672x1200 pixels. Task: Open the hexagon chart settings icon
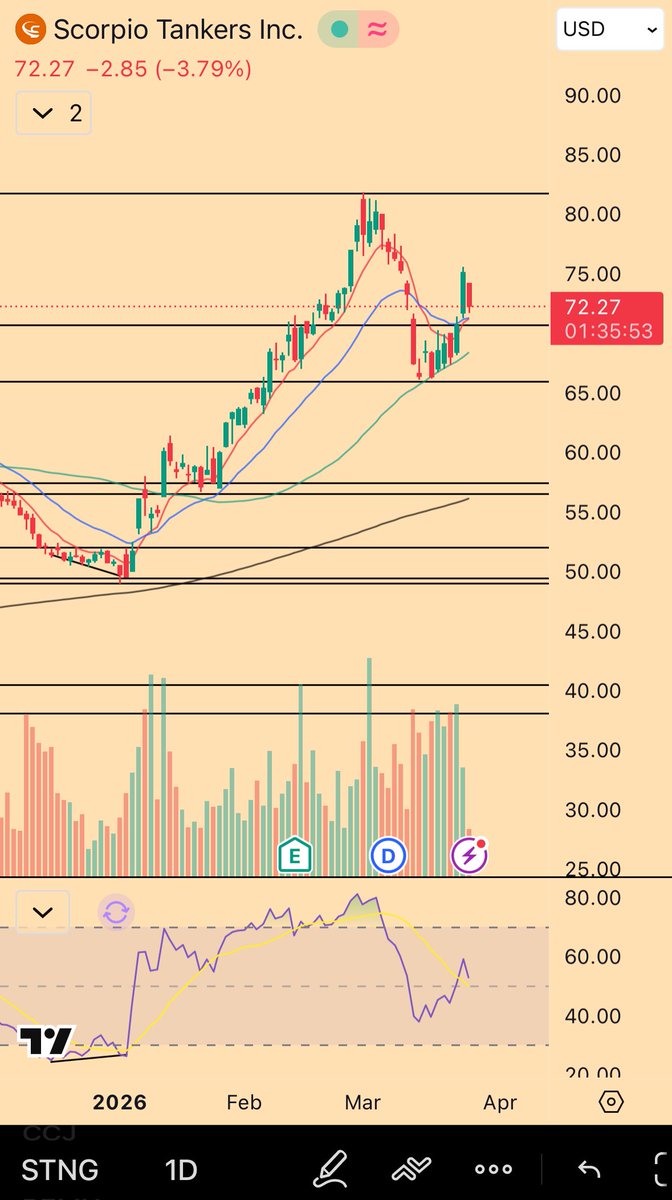click(611, 1102)
